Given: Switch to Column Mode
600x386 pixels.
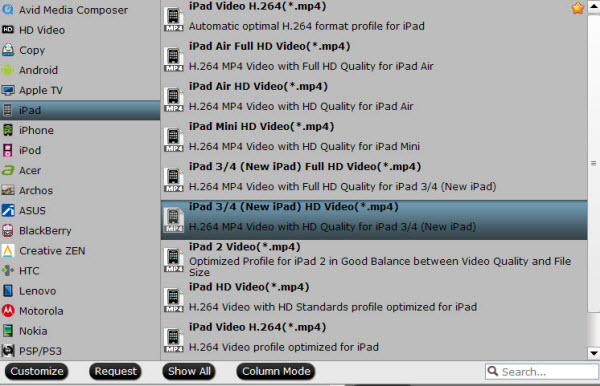Looking at the screenshot, I should 276,371.
